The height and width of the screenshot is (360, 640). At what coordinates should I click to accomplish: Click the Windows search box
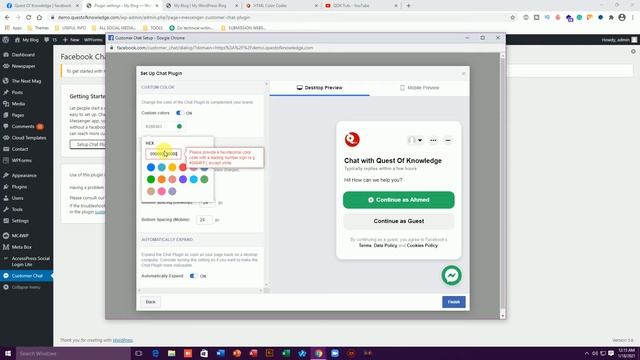point(73,353)
